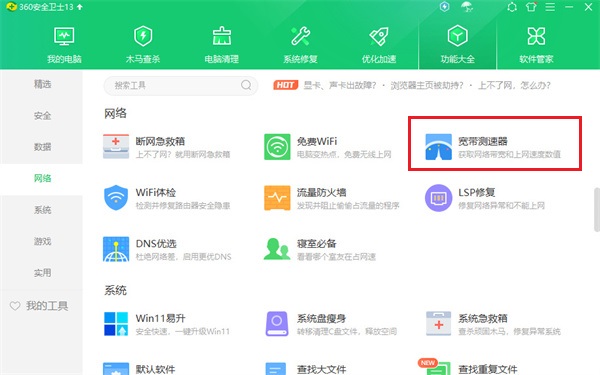Image resolution: width=600 pixels, height=375 pixels.
Task: Click the 宽带测速器 title text
Action: coord(483,141)
